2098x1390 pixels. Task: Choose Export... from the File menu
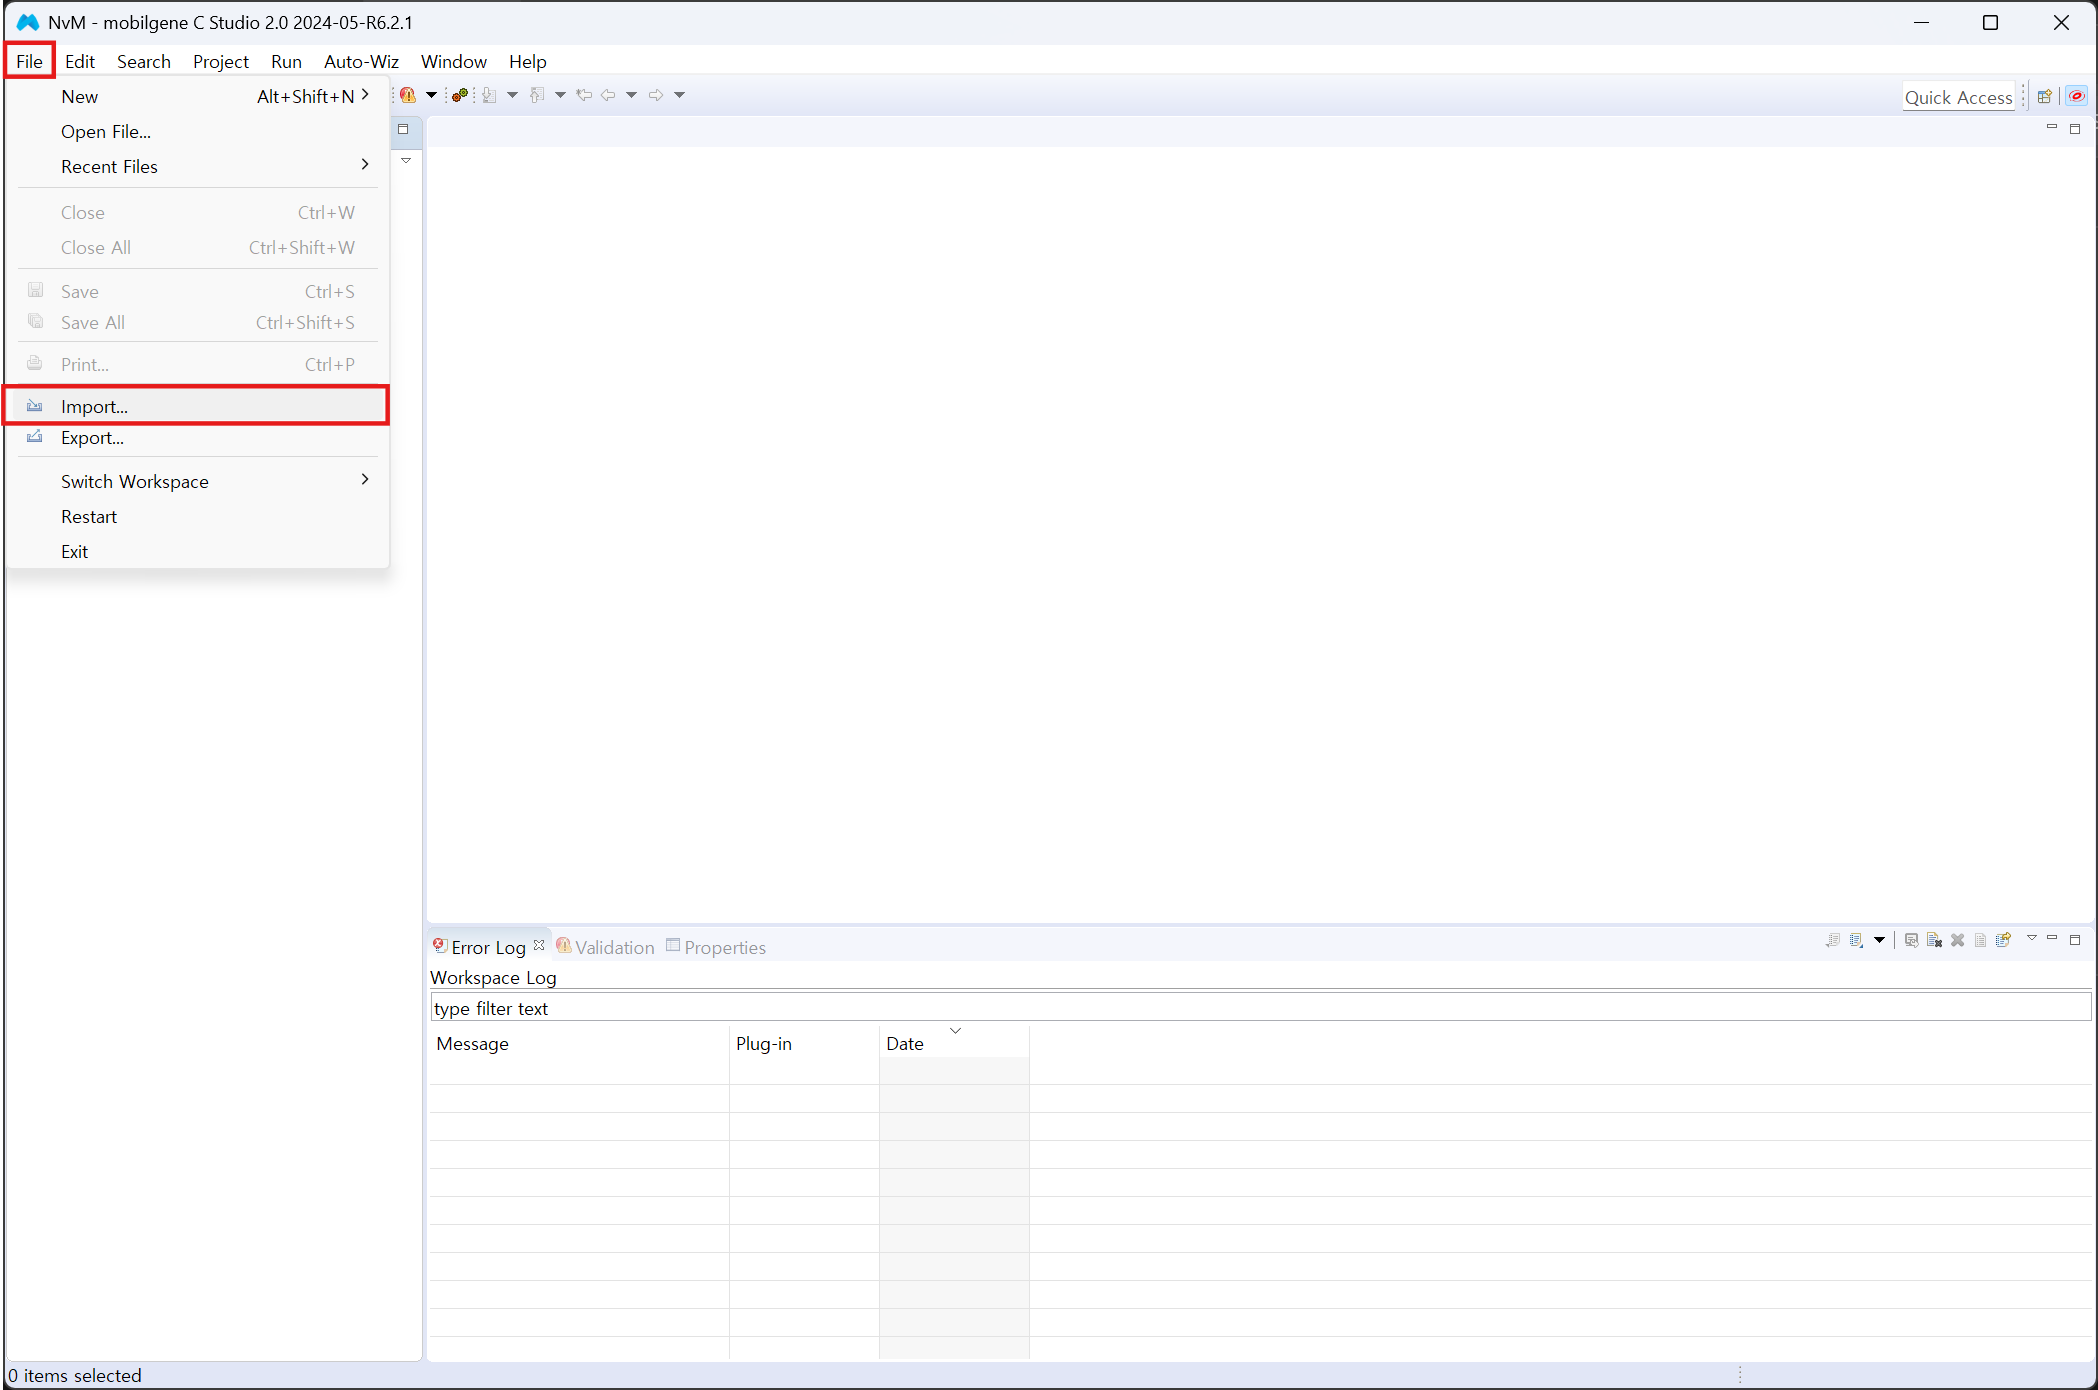[197, 437]
